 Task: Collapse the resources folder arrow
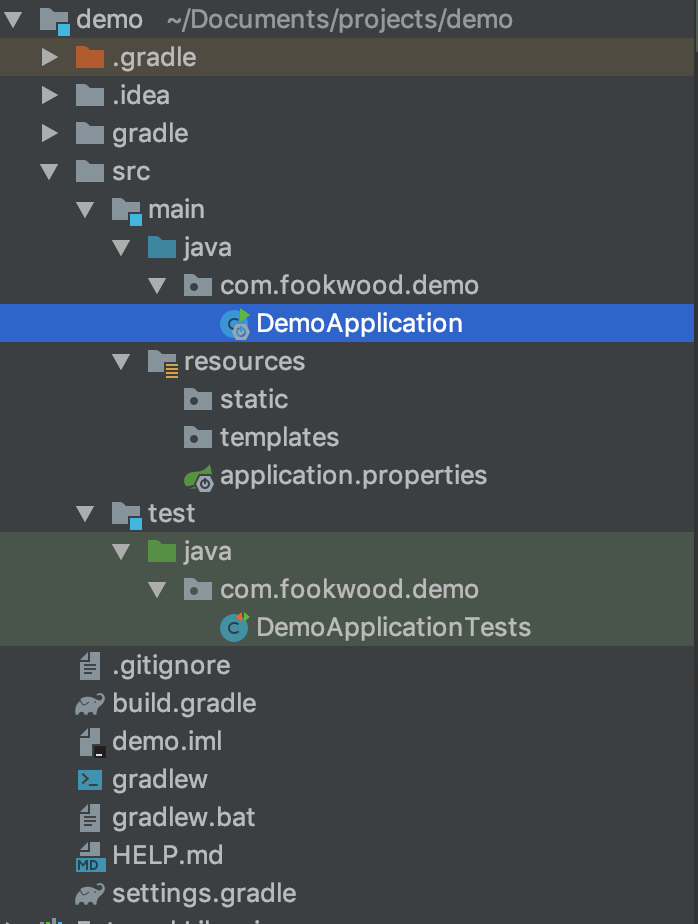(x=121, y=361)
